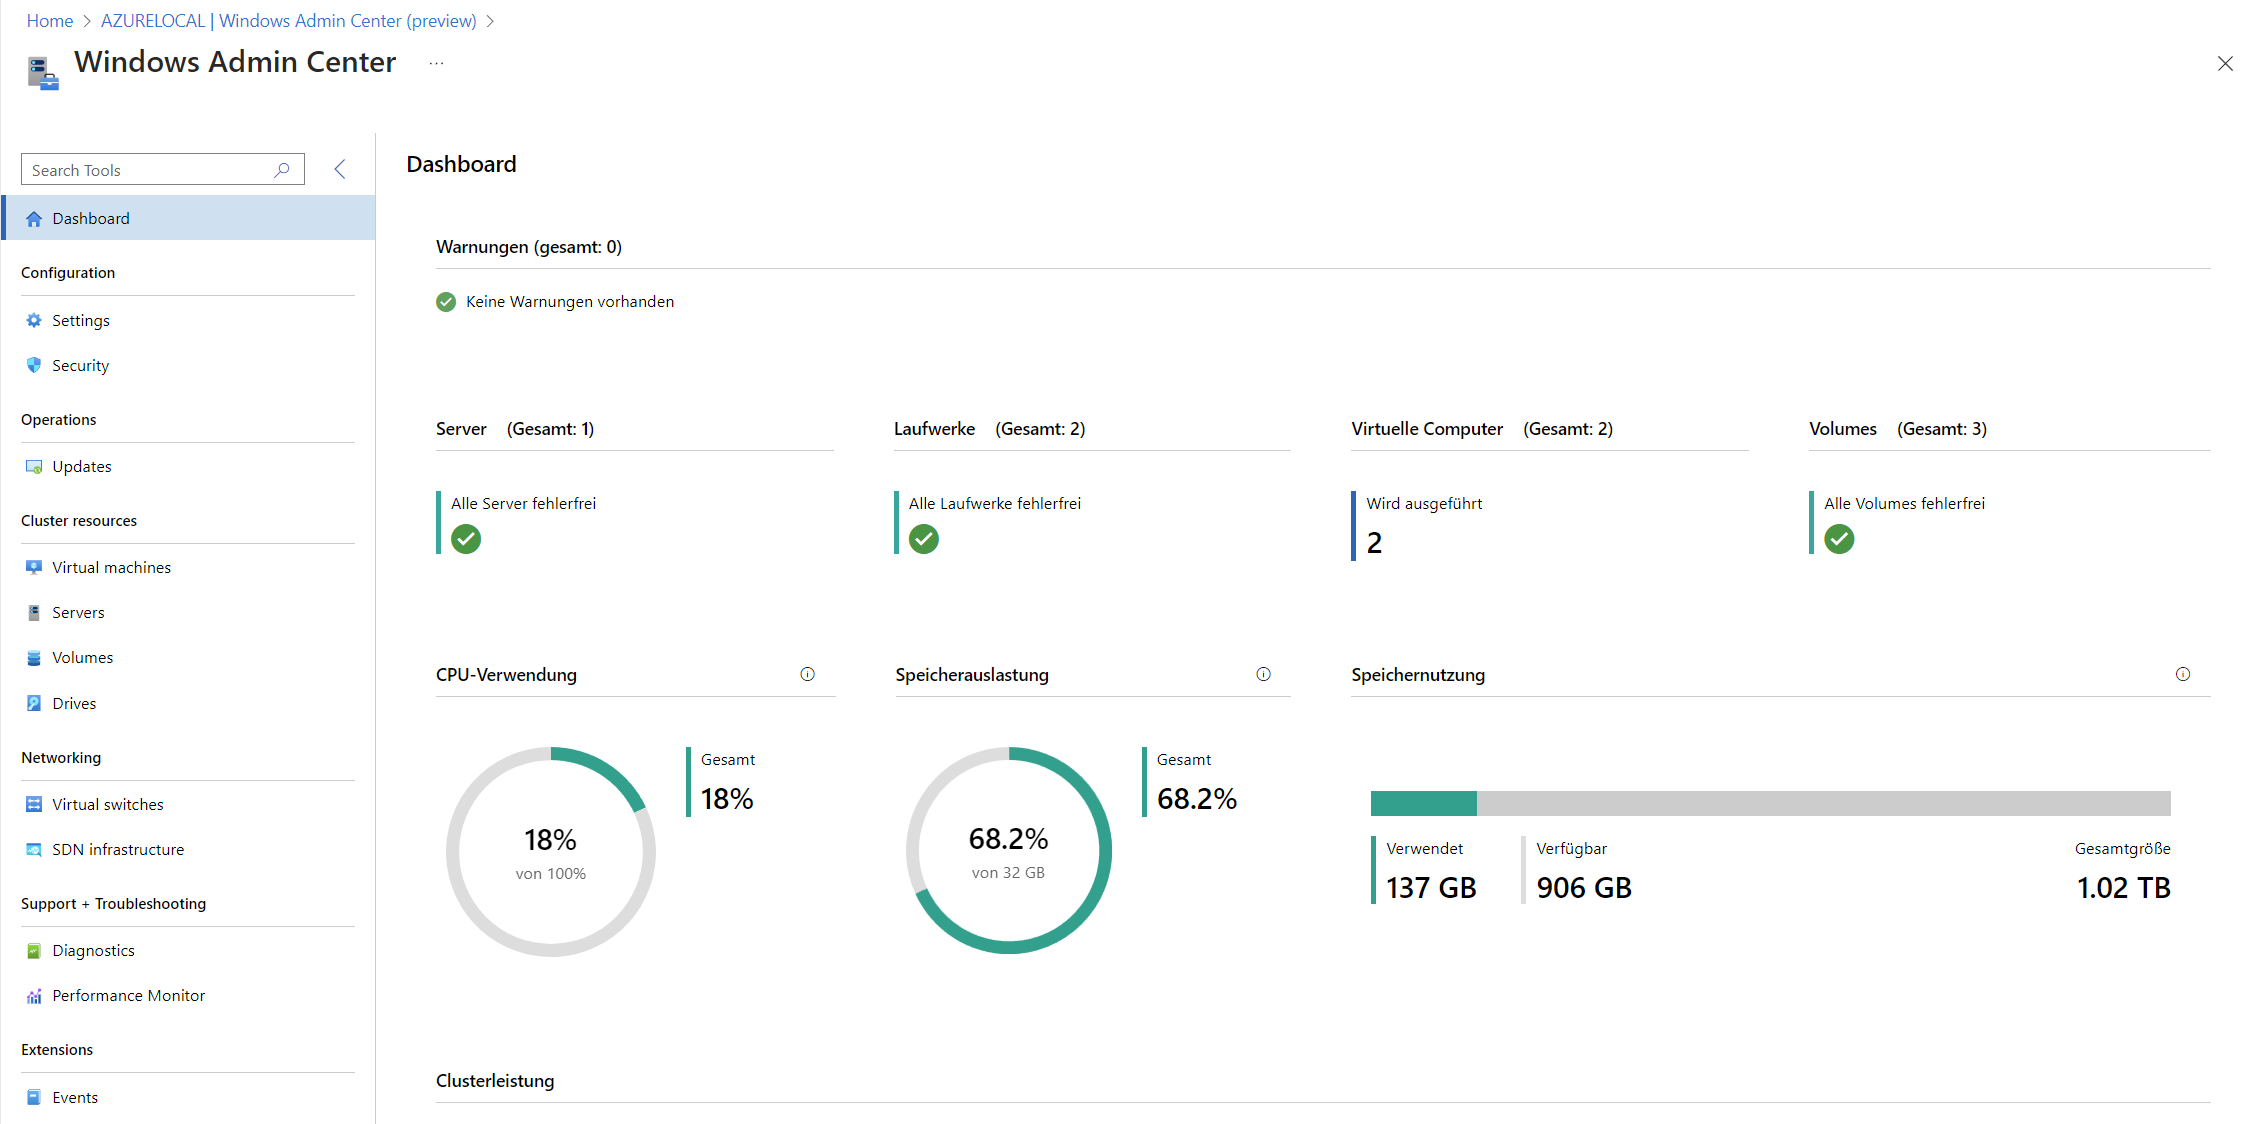Image resolution: width=2244 pixels, height=1124 pixels.
Task: Click the Clusterleistung section heading
Action: [x=495, y=1081]
